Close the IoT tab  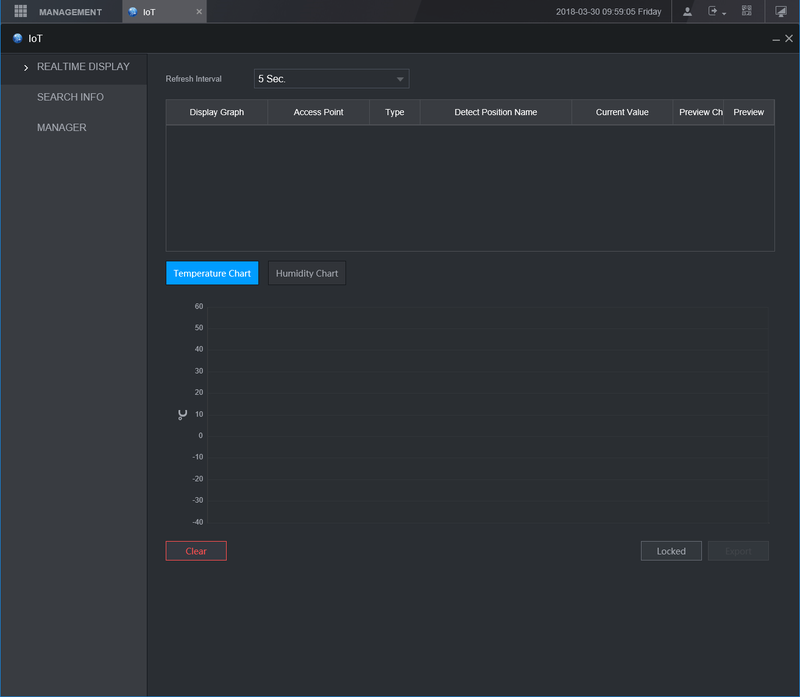(199, 12)
